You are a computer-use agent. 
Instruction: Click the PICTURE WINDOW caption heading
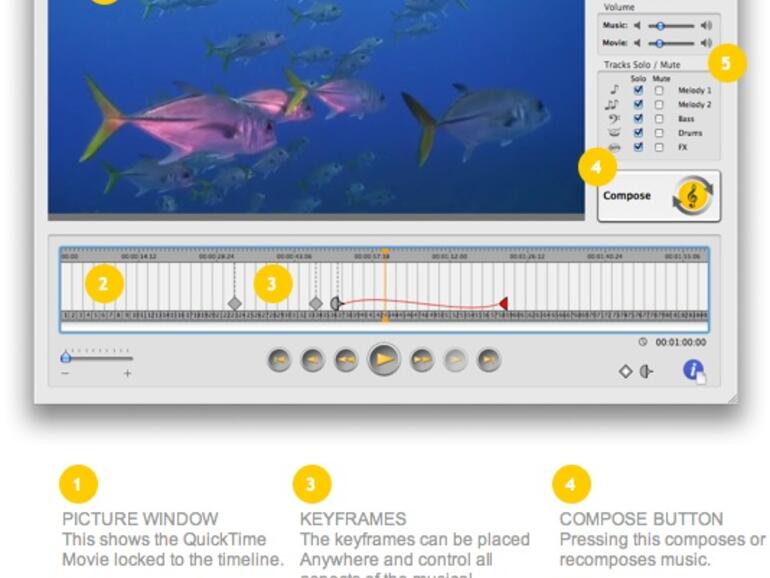pyautogui.click(x=140, y=519)
